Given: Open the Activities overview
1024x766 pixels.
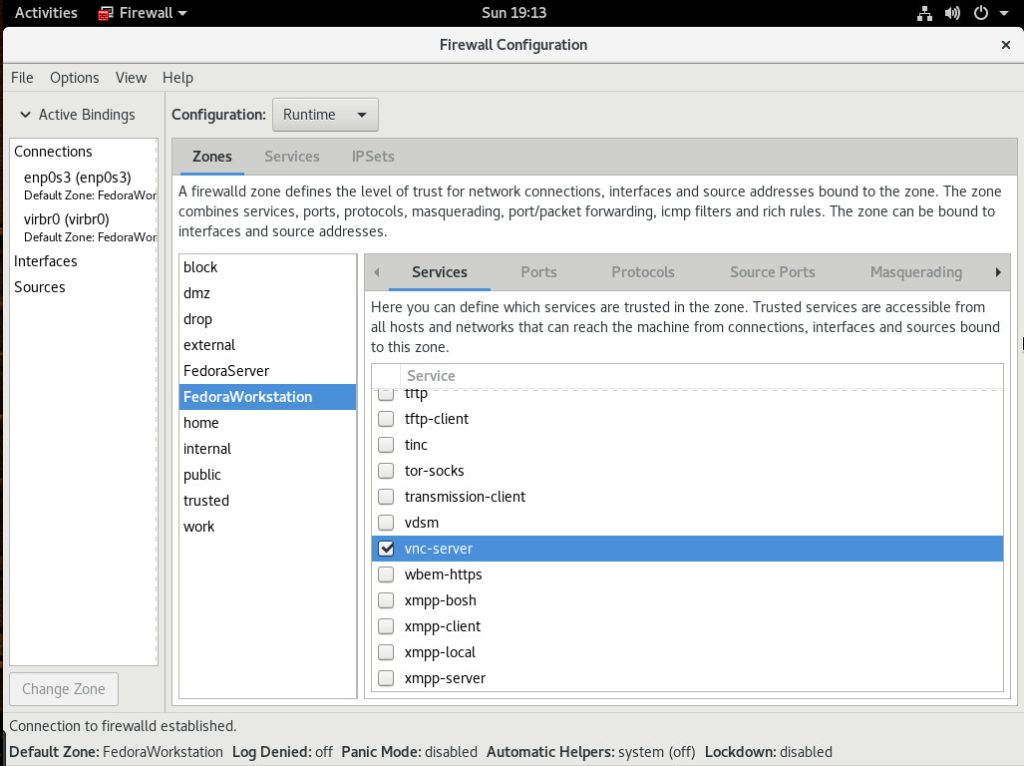Looking at the screenshot, I should pos(46,13).
